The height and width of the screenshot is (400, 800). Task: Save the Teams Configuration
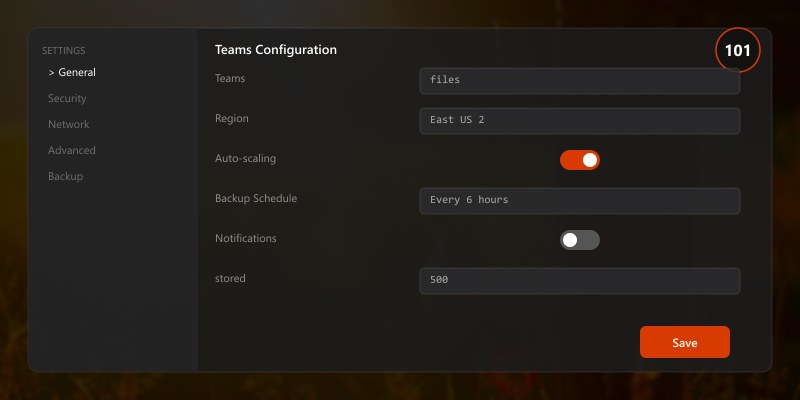pyautogui.click(x=685, y=342)
